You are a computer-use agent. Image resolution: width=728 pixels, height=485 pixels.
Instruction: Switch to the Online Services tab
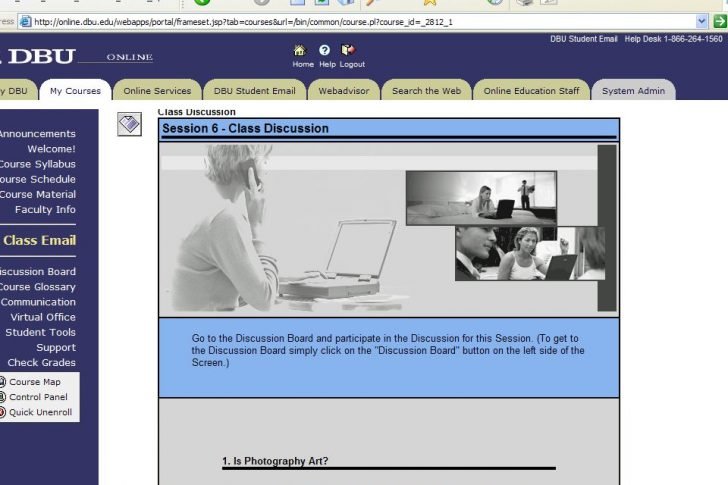coord(157,91)
